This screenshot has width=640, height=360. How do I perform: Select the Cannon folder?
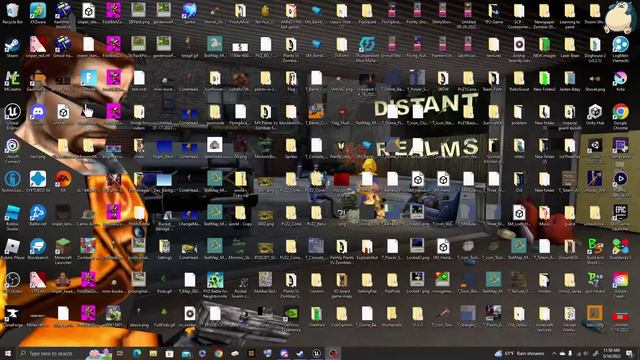tap(316, 283)
